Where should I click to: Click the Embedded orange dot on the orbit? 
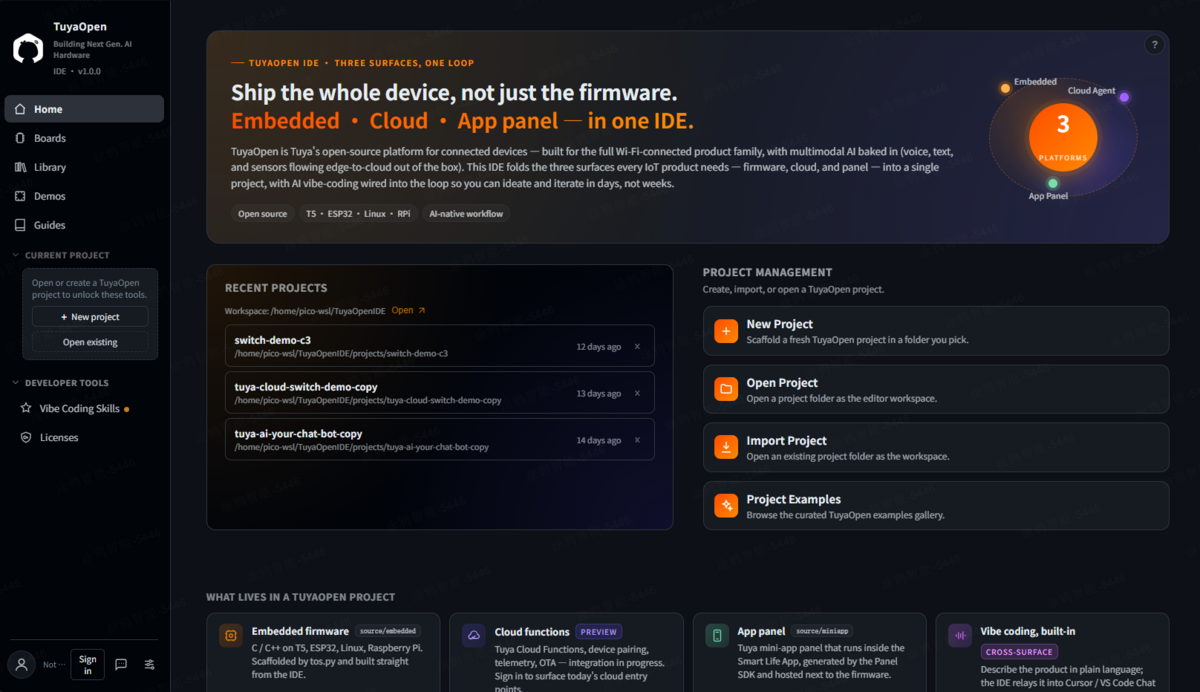click(x=1005, y=88)
